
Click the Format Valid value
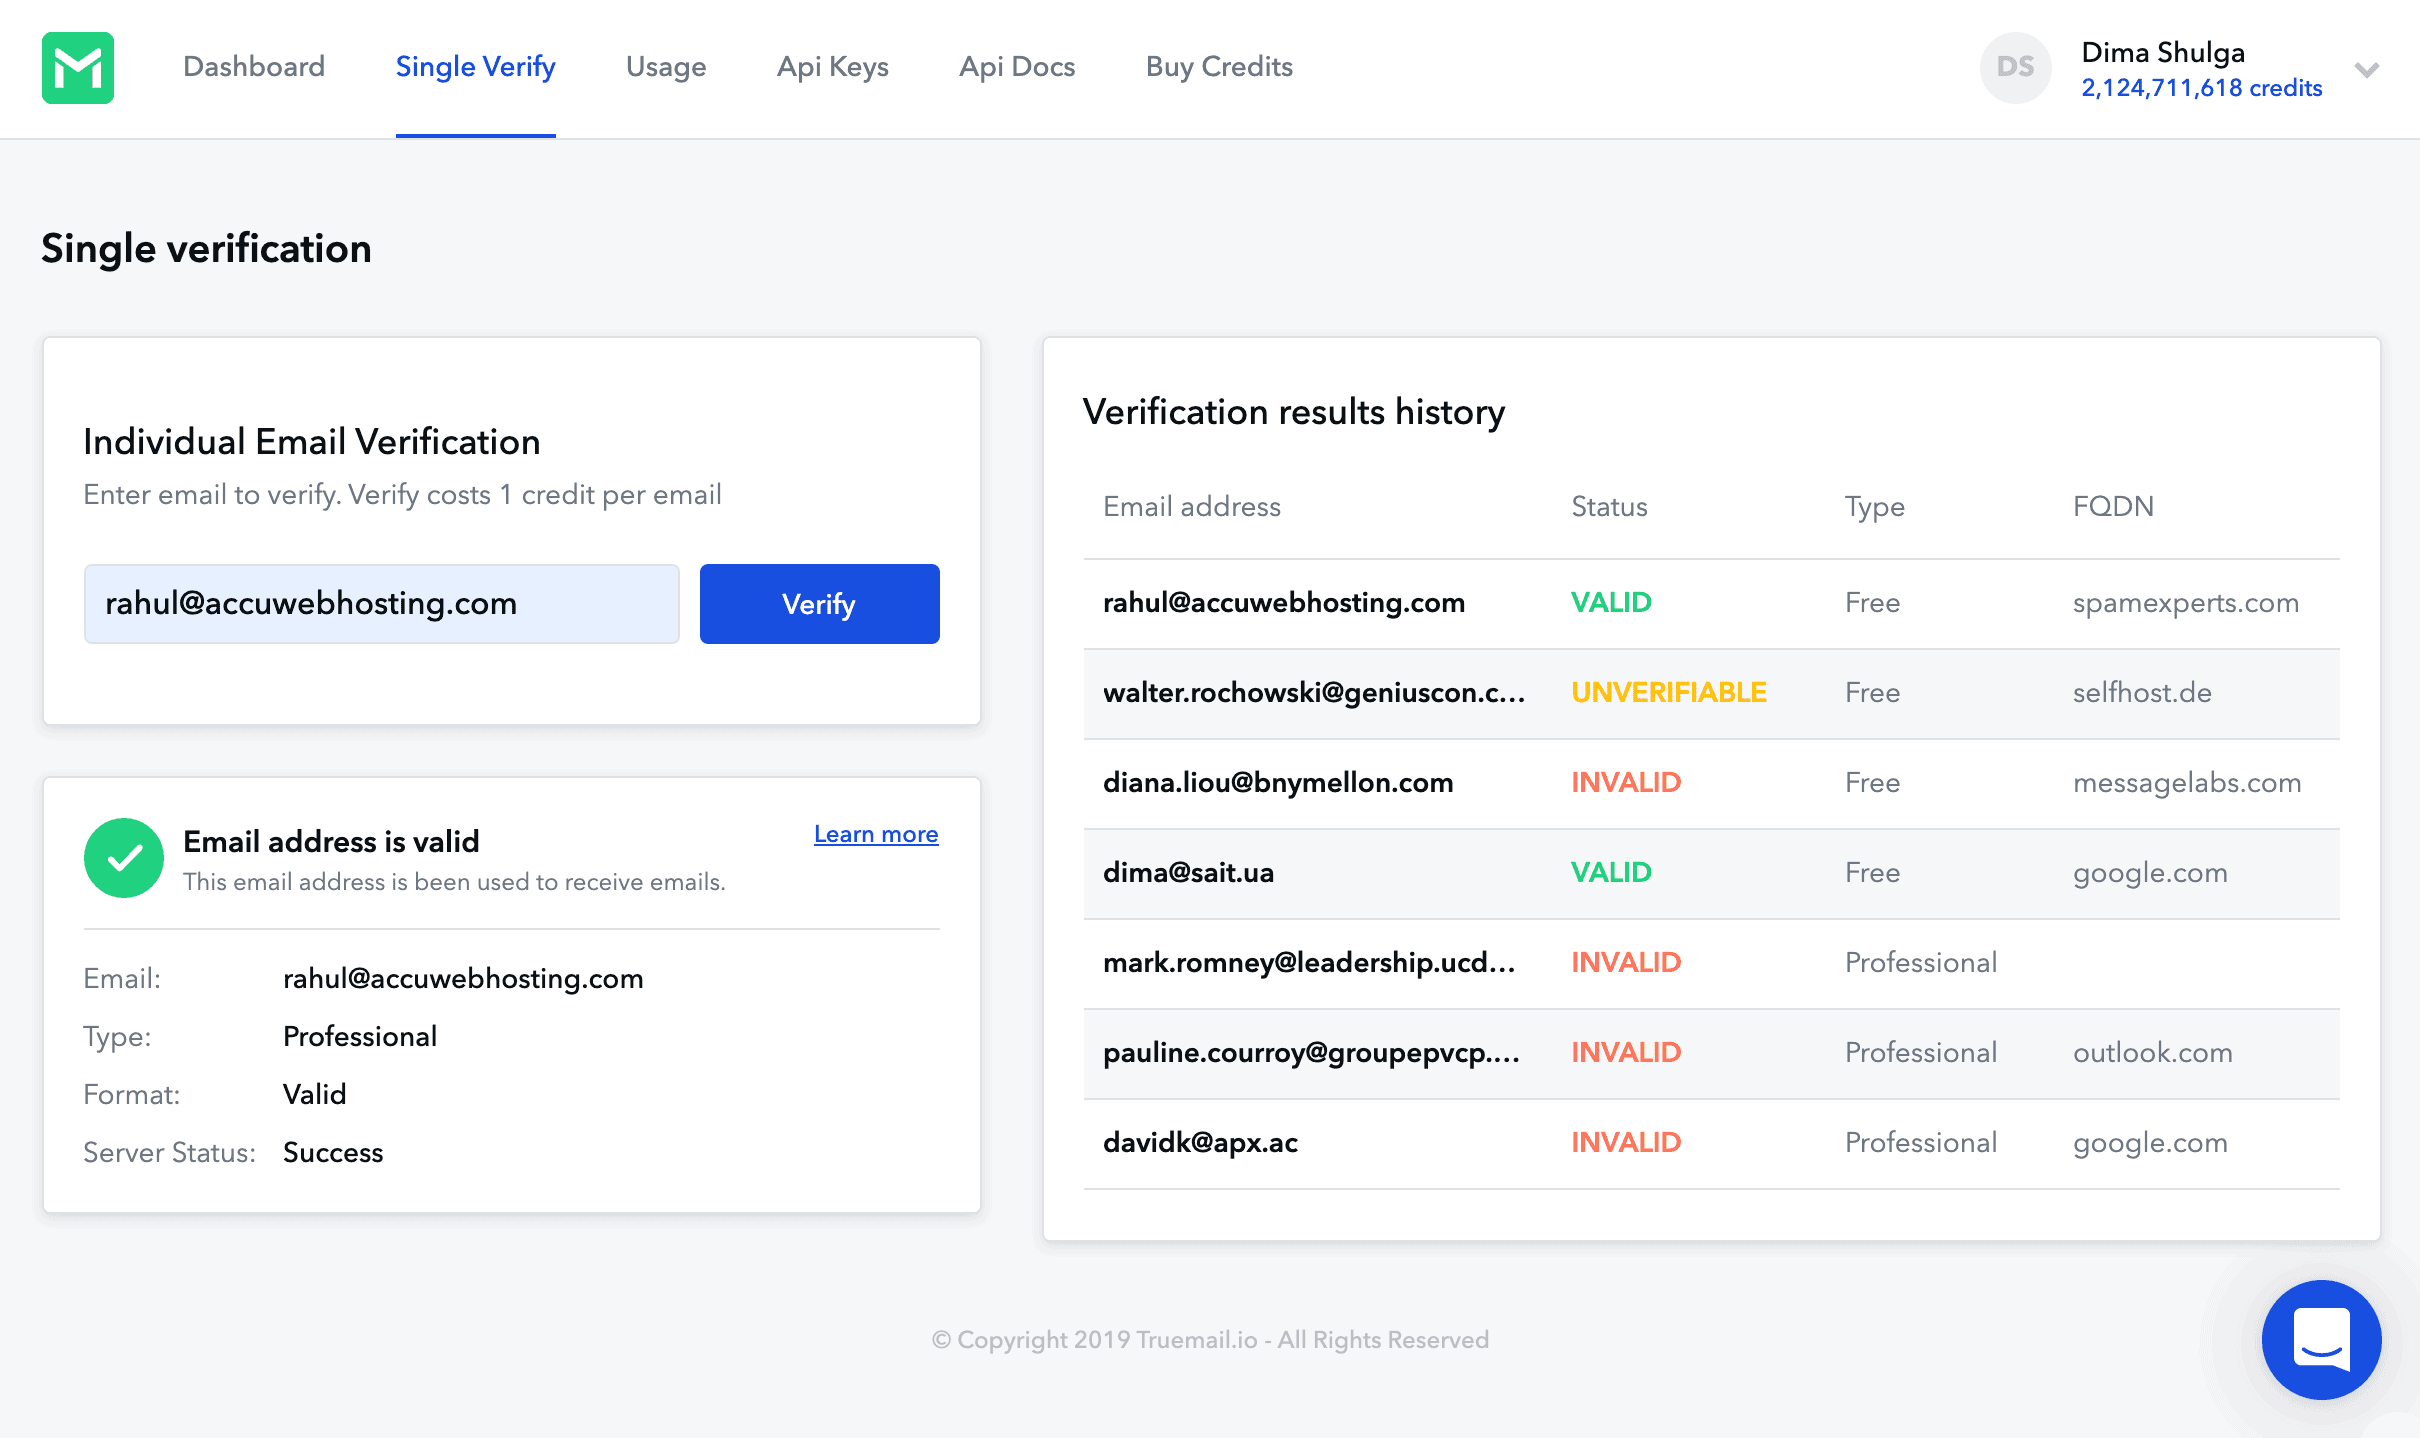pyautogui.click(x=314, y=1094)
